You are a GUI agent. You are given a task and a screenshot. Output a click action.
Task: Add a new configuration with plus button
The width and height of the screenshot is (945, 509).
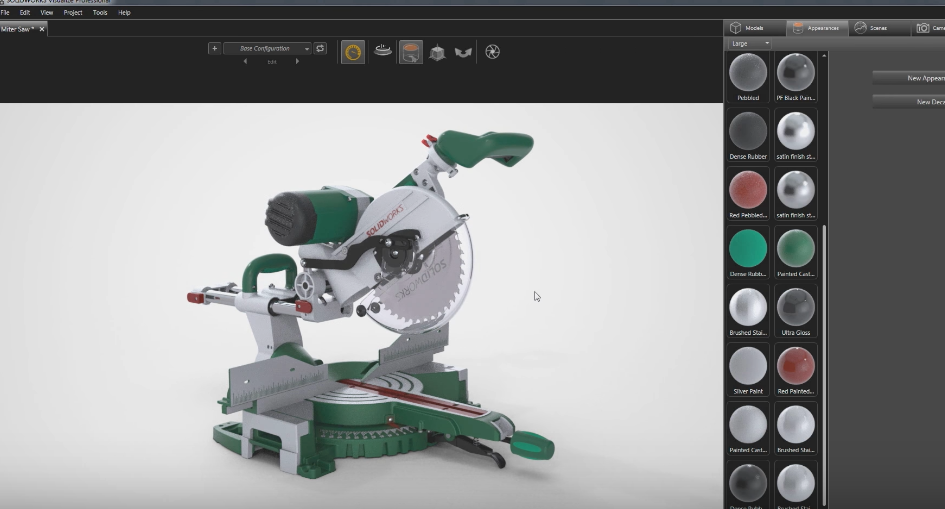[214, 48]
